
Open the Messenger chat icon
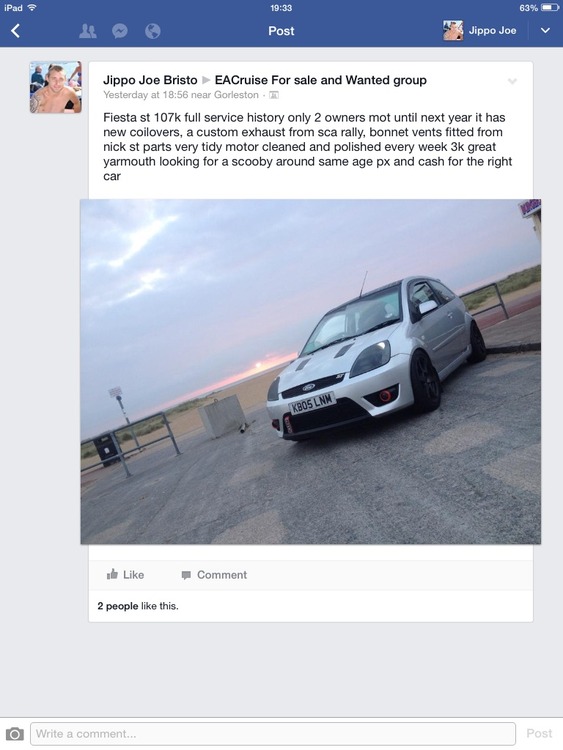[x=120, y=31]
